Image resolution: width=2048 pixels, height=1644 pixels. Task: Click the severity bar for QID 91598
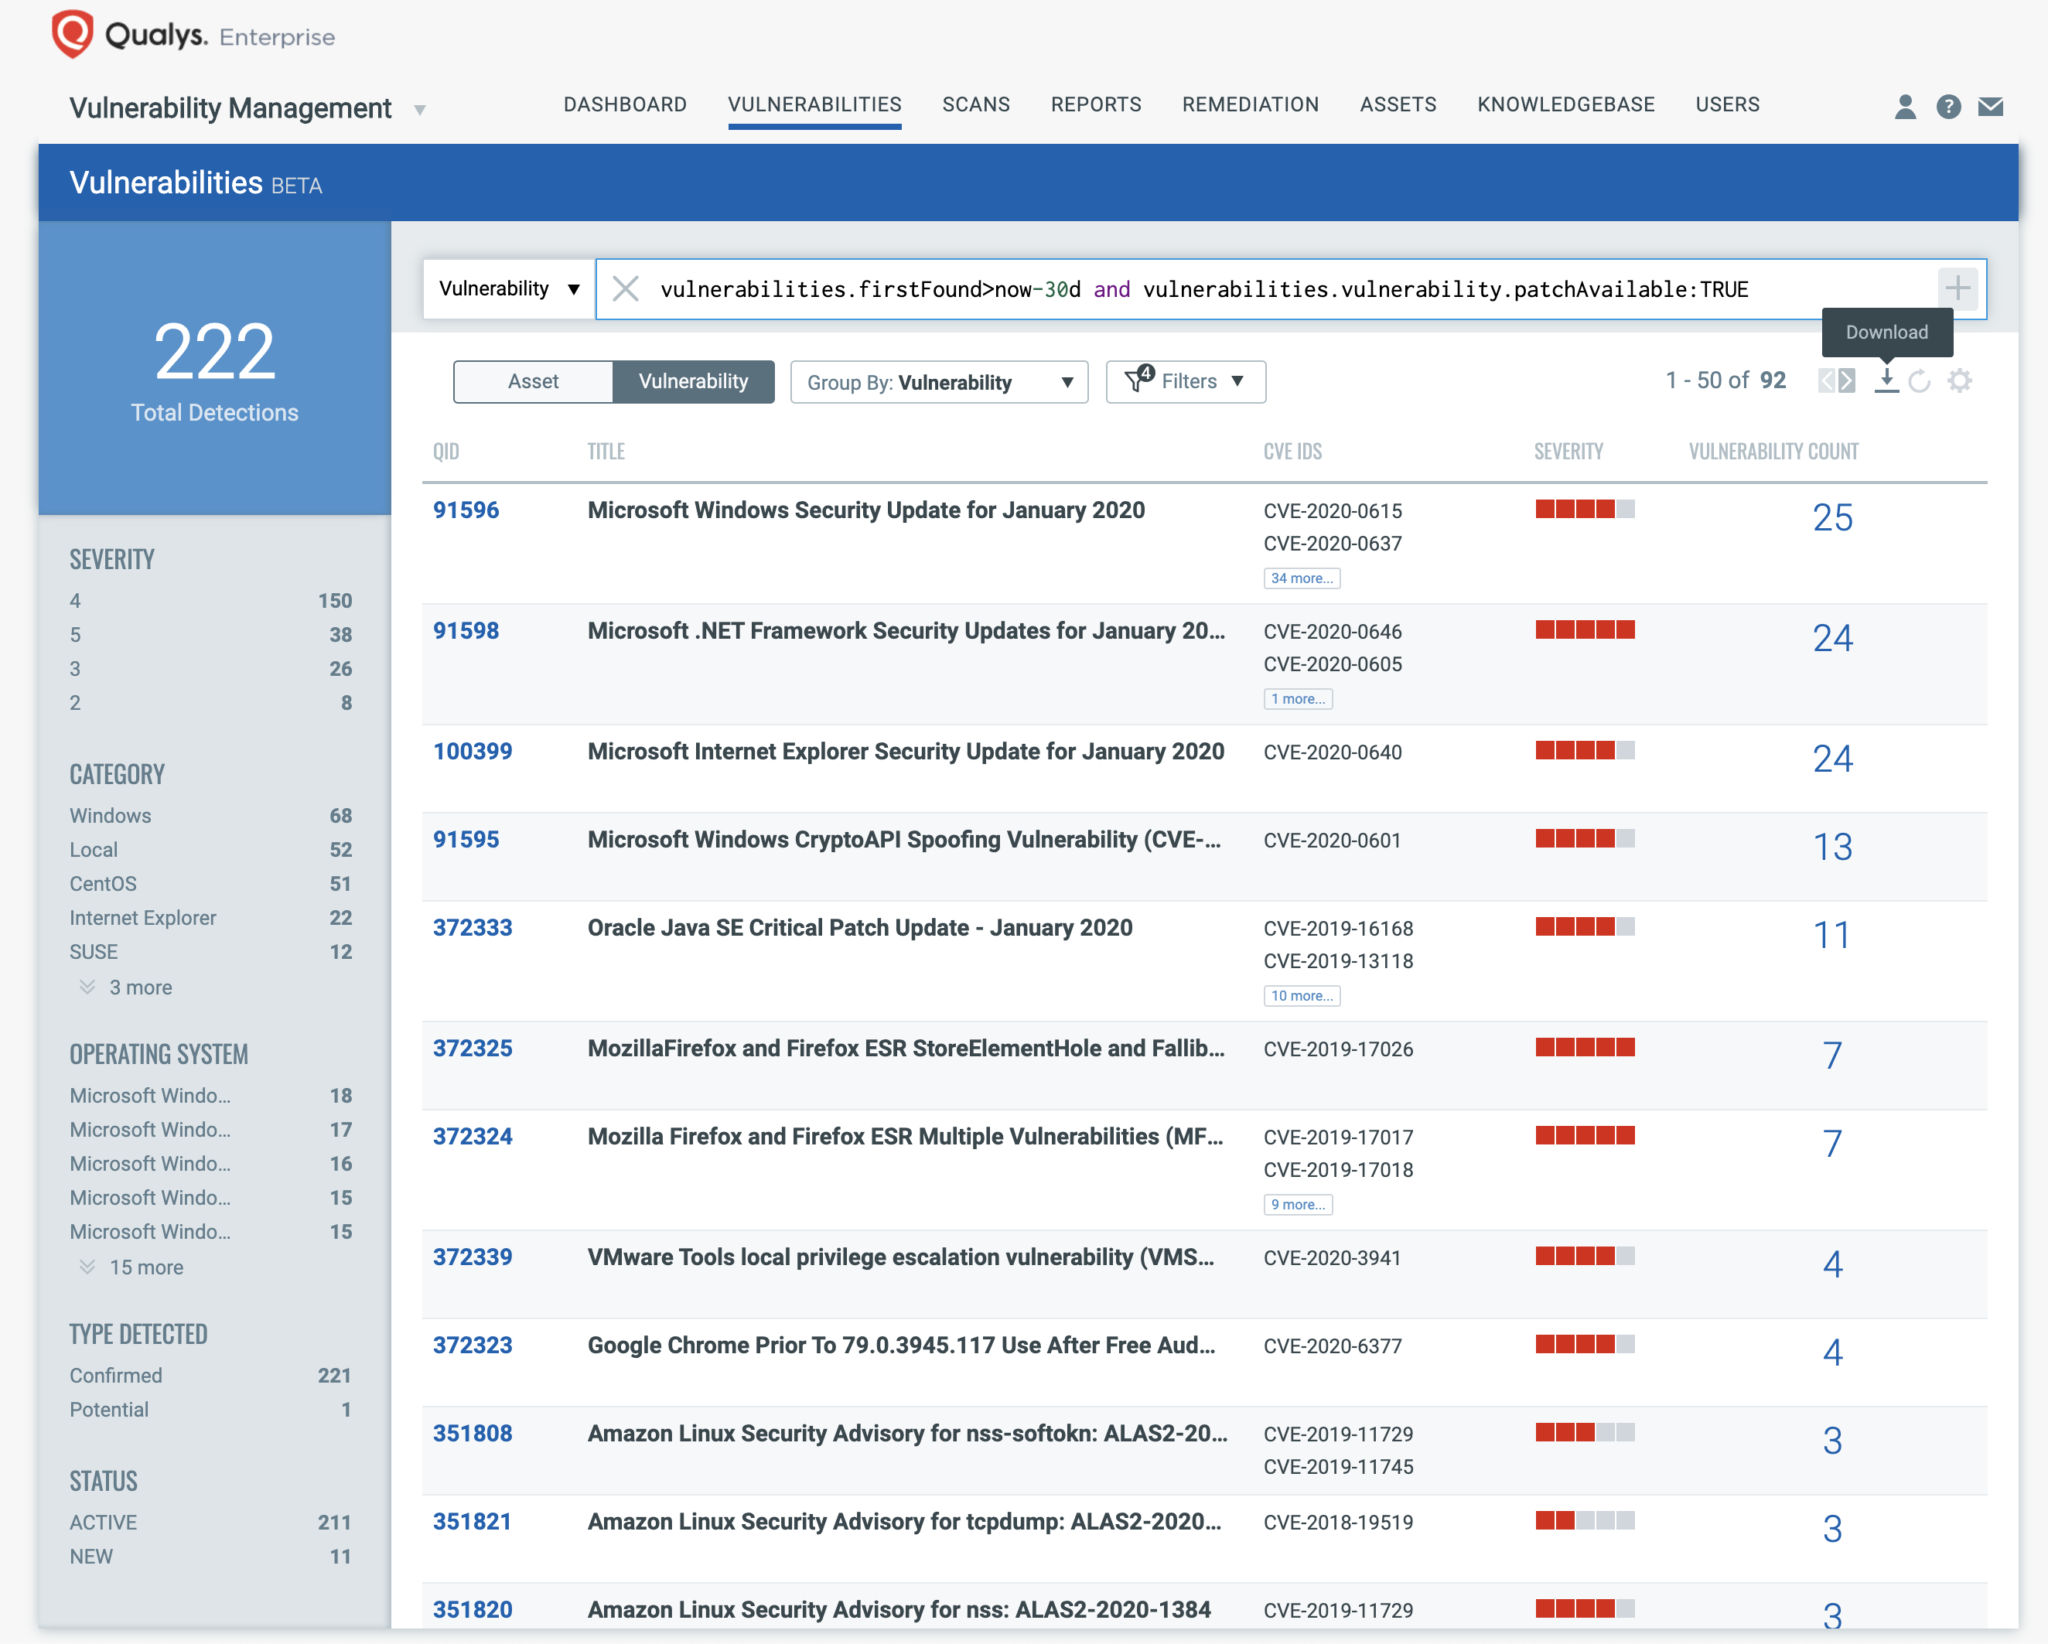1584,630
